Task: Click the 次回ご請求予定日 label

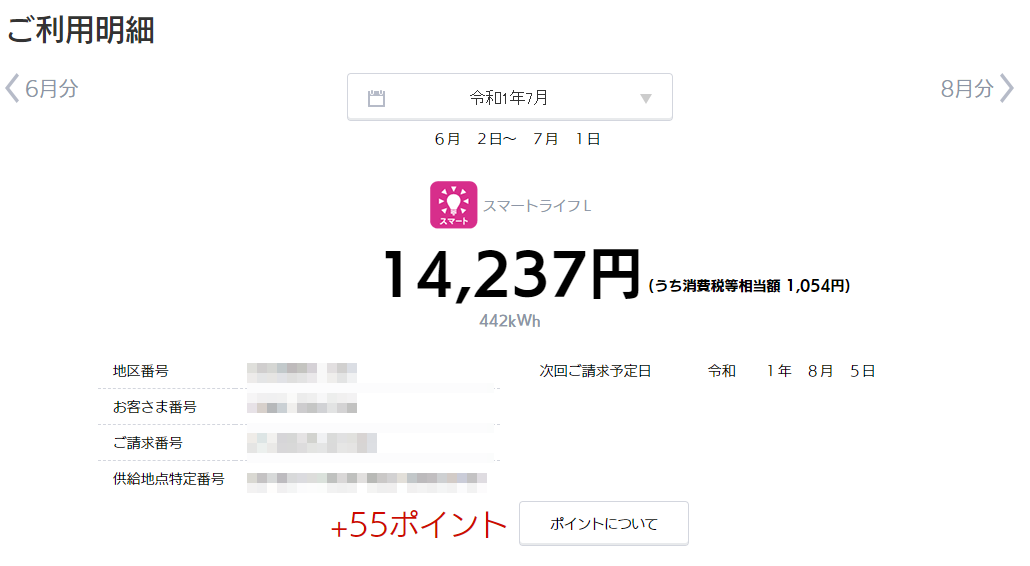Action: tap(595, 371)
